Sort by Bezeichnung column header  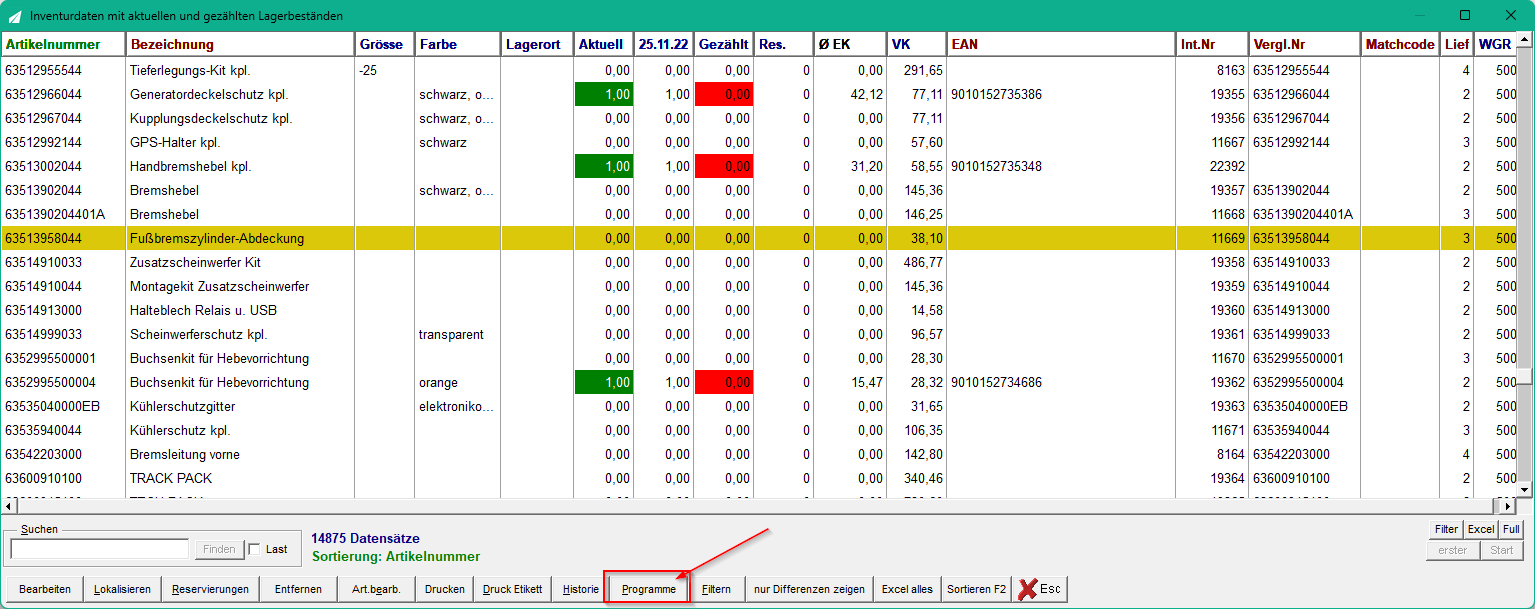[x=241, y=45]
